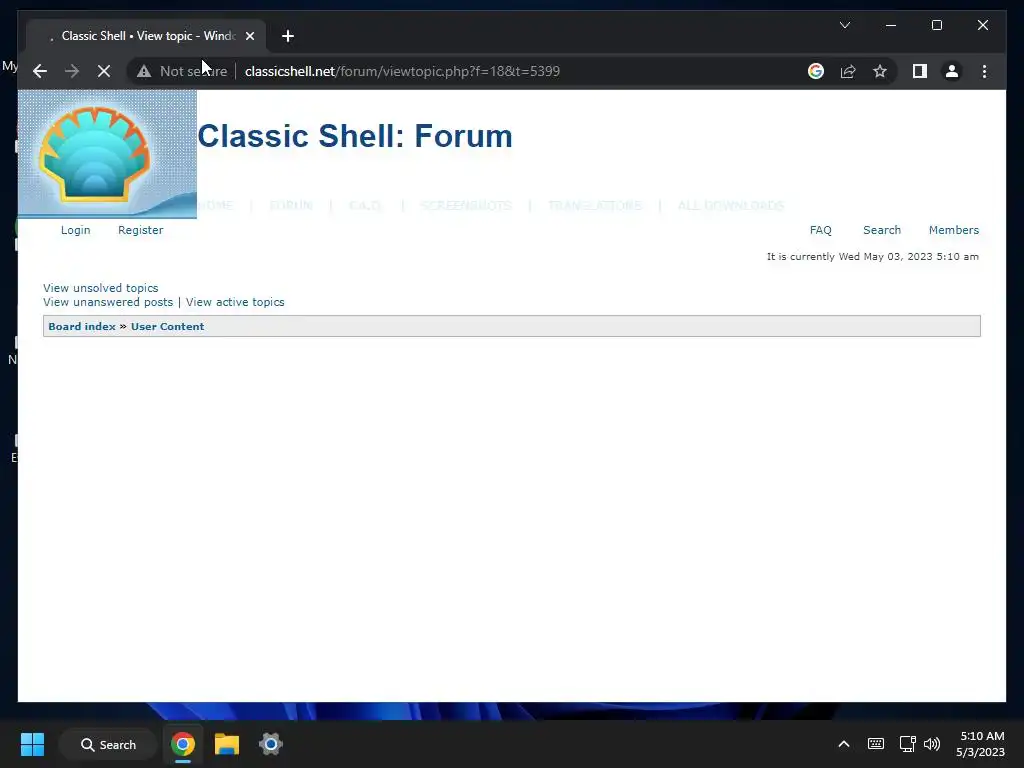The height and width of the screenshot is (768, 1024).
Task: Share this page icon
Action: click(848, 71)
